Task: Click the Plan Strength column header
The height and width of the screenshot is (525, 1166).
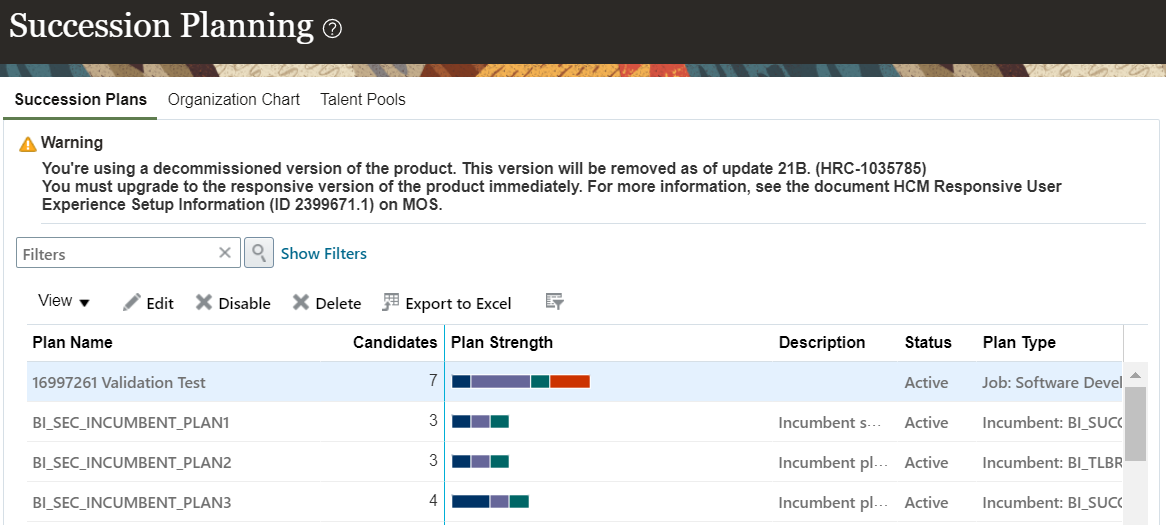Action: coord(502,342)
